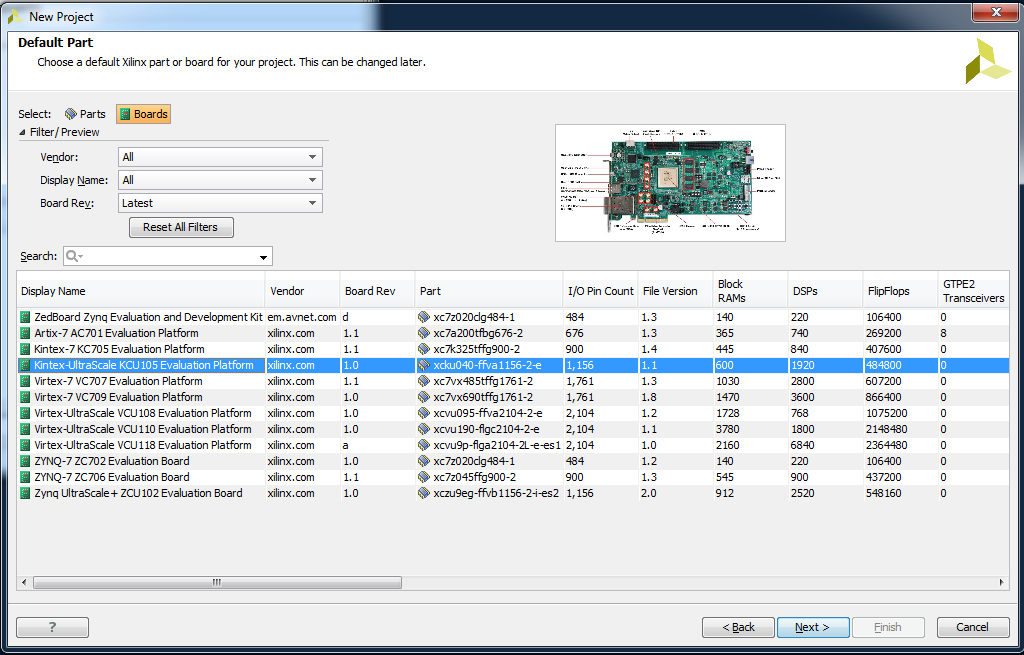This screenshot has width=1024, height=655.
Task: Click the ZC702 row board icon
Action: point(25,461)
